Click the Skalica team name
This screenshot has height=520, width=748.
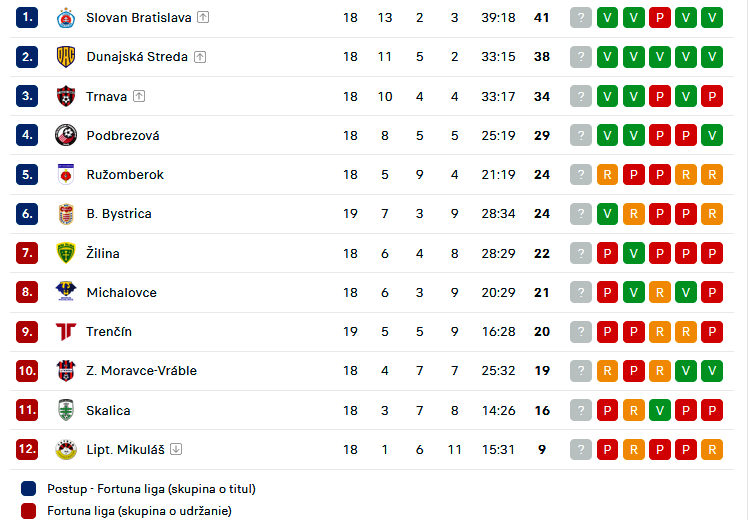click(108, 410)
